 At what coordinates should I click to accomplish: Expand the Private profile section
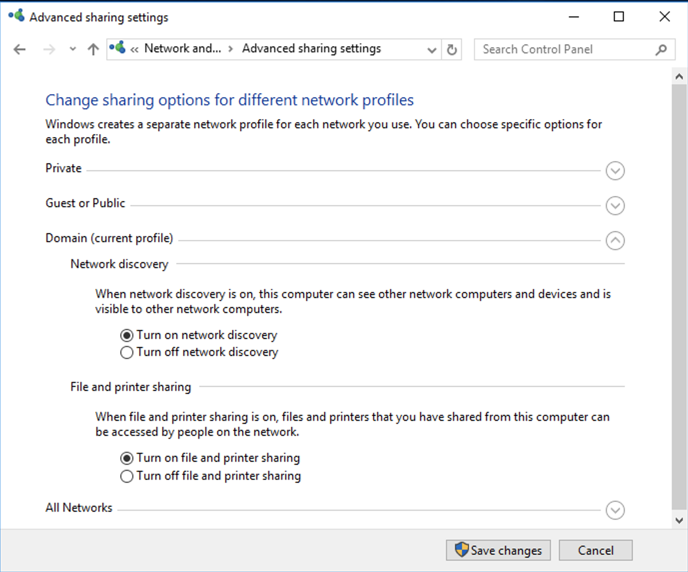tap(616, 170)
